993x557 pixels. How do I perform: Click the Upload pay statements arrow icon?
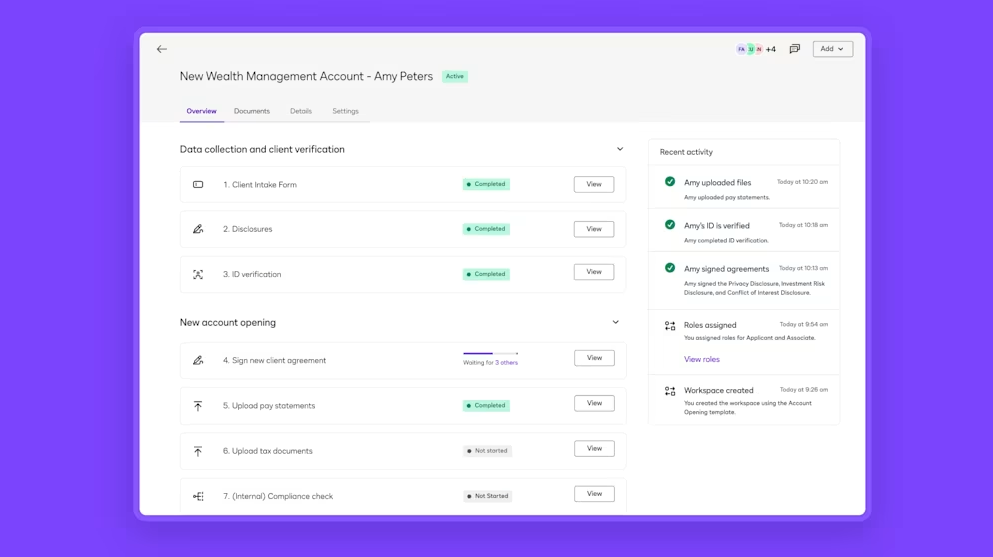(198, 406)
